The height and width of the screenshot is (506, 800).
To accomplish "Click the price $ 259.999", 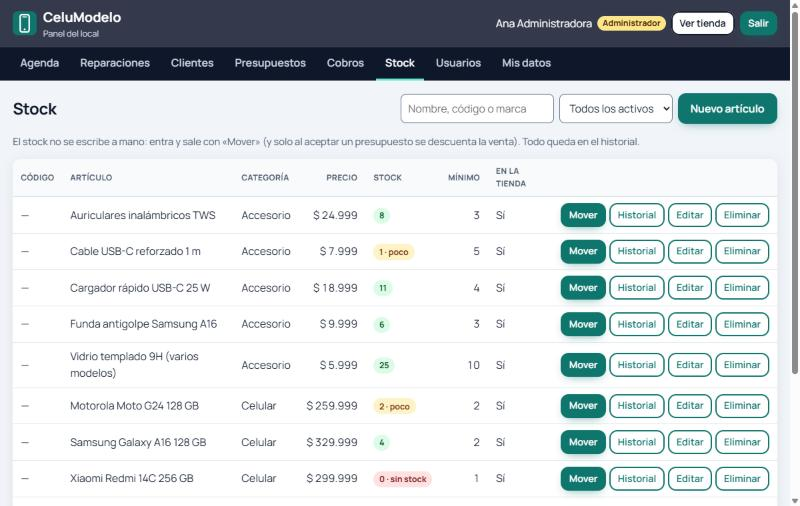I will point(332,406).
